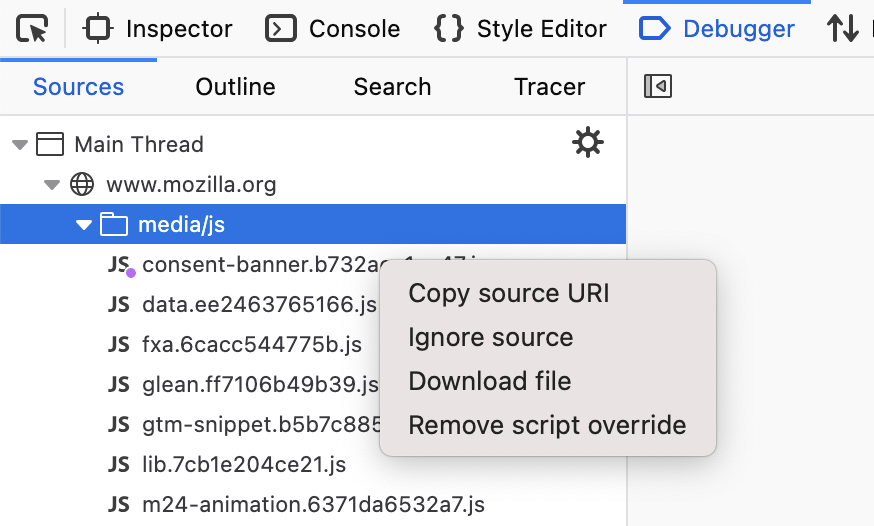
Task: Open gtm-snippet JS file
Action: [x=261, y=425]
